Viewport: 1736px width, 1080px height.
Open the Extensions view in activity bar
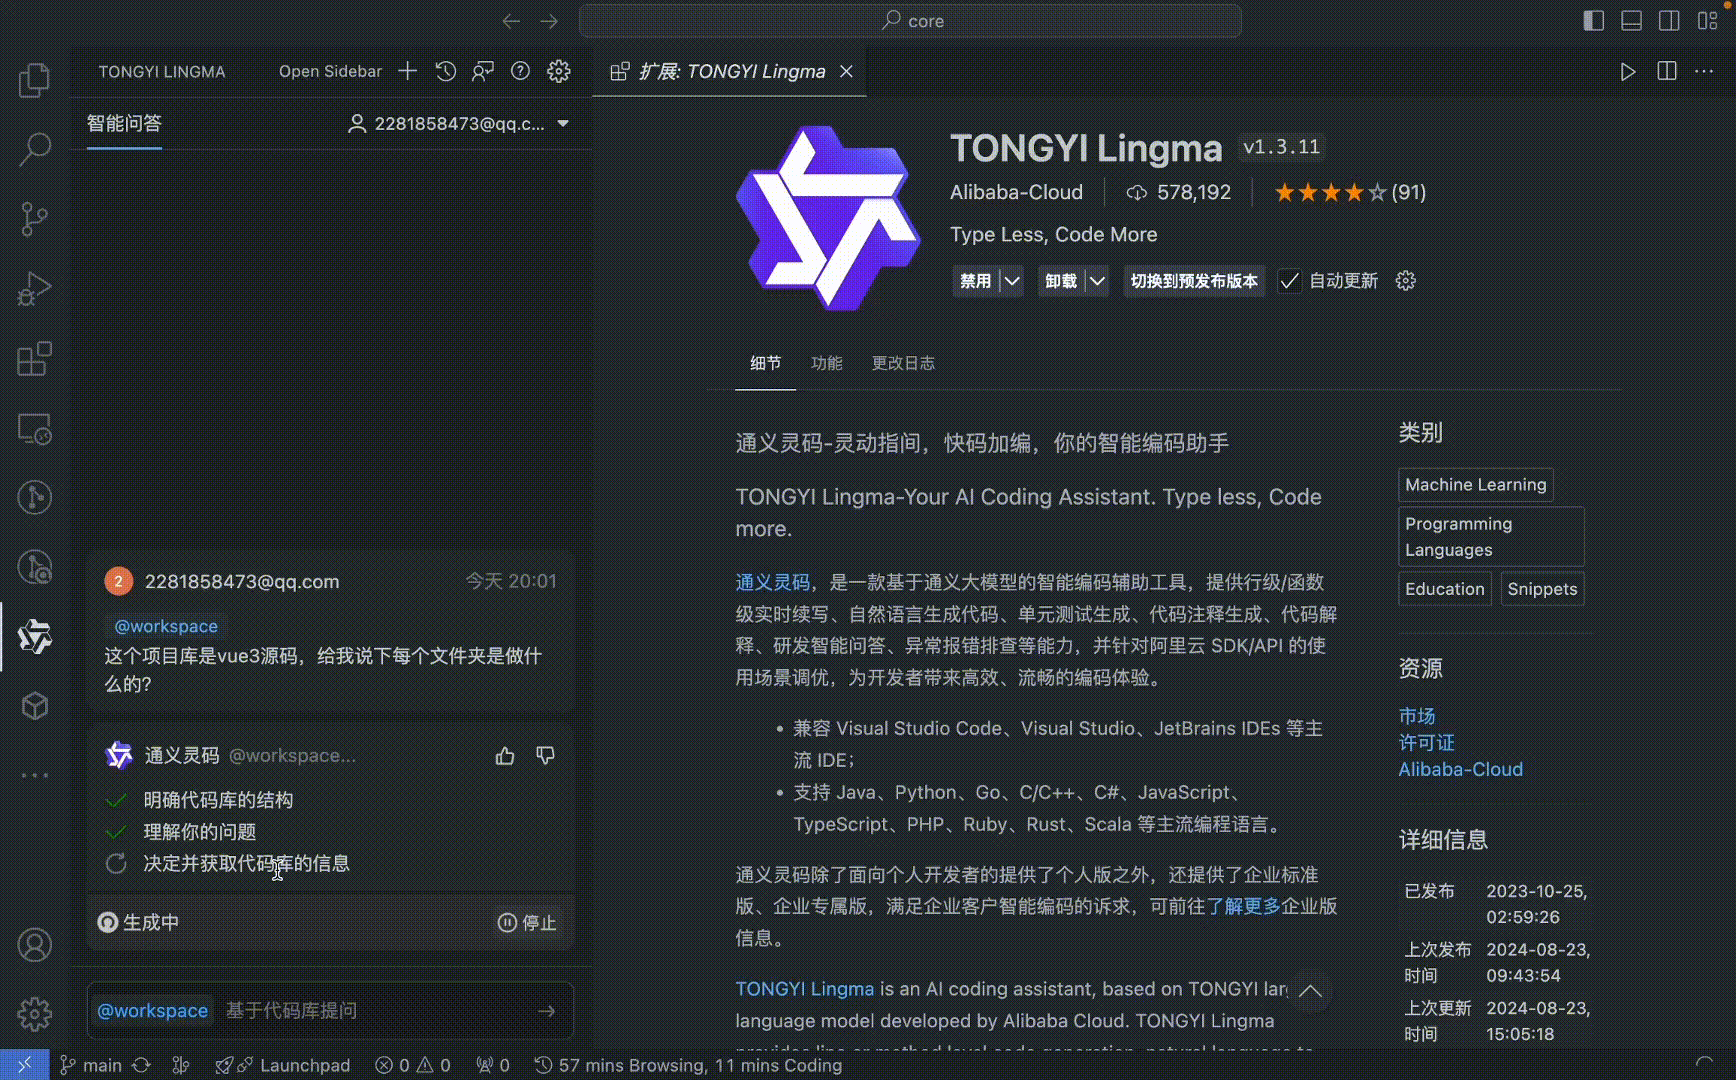click(x=35, y=359)
